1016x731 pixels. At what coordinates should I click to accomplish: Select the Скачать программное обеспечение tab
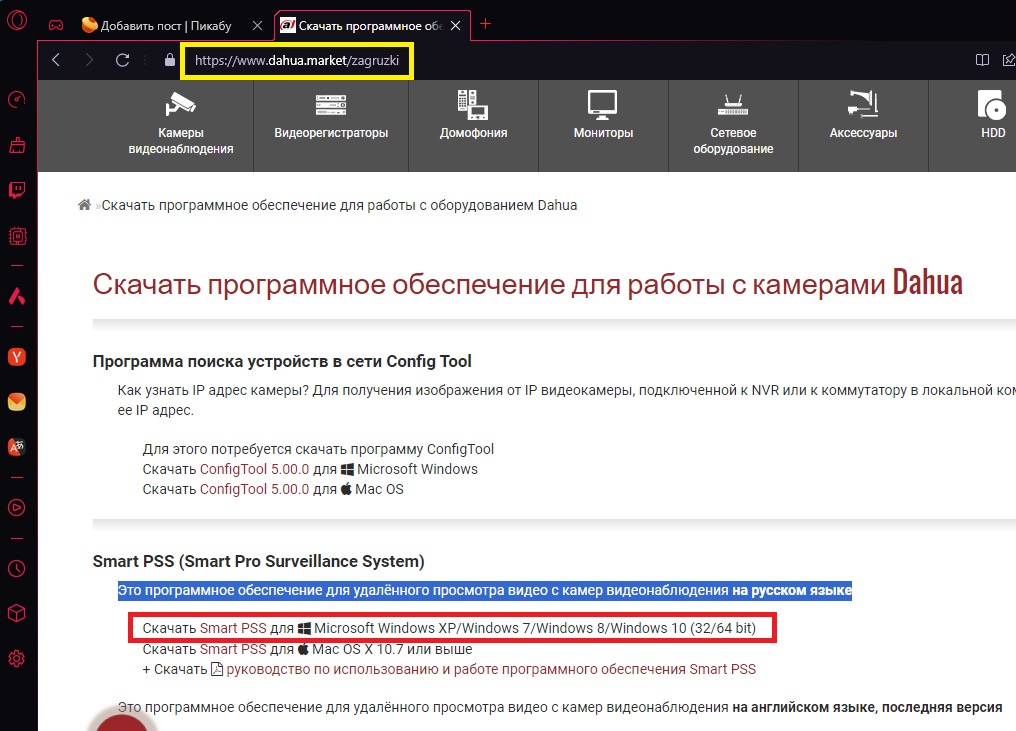[x=372, y=25]
